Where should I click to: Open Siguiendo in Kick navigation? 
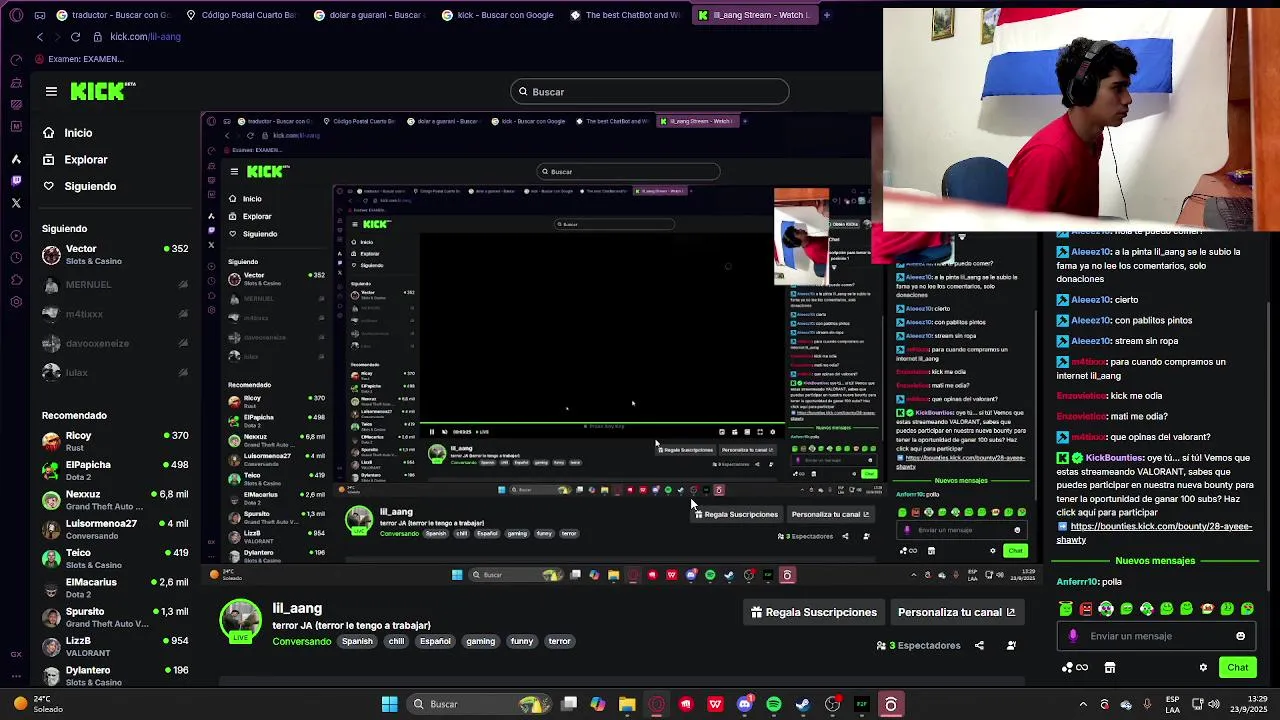(x=80, y=186)
